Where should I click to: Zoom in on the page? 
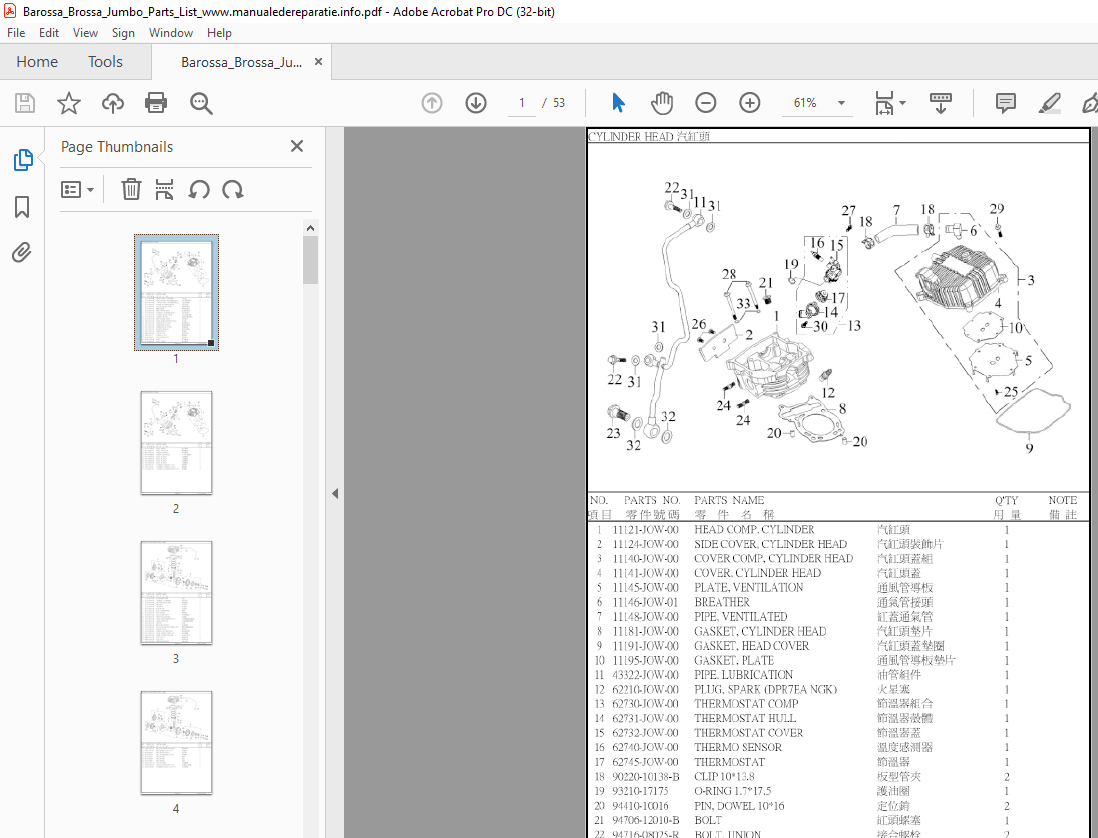click(x=749, y=102)
